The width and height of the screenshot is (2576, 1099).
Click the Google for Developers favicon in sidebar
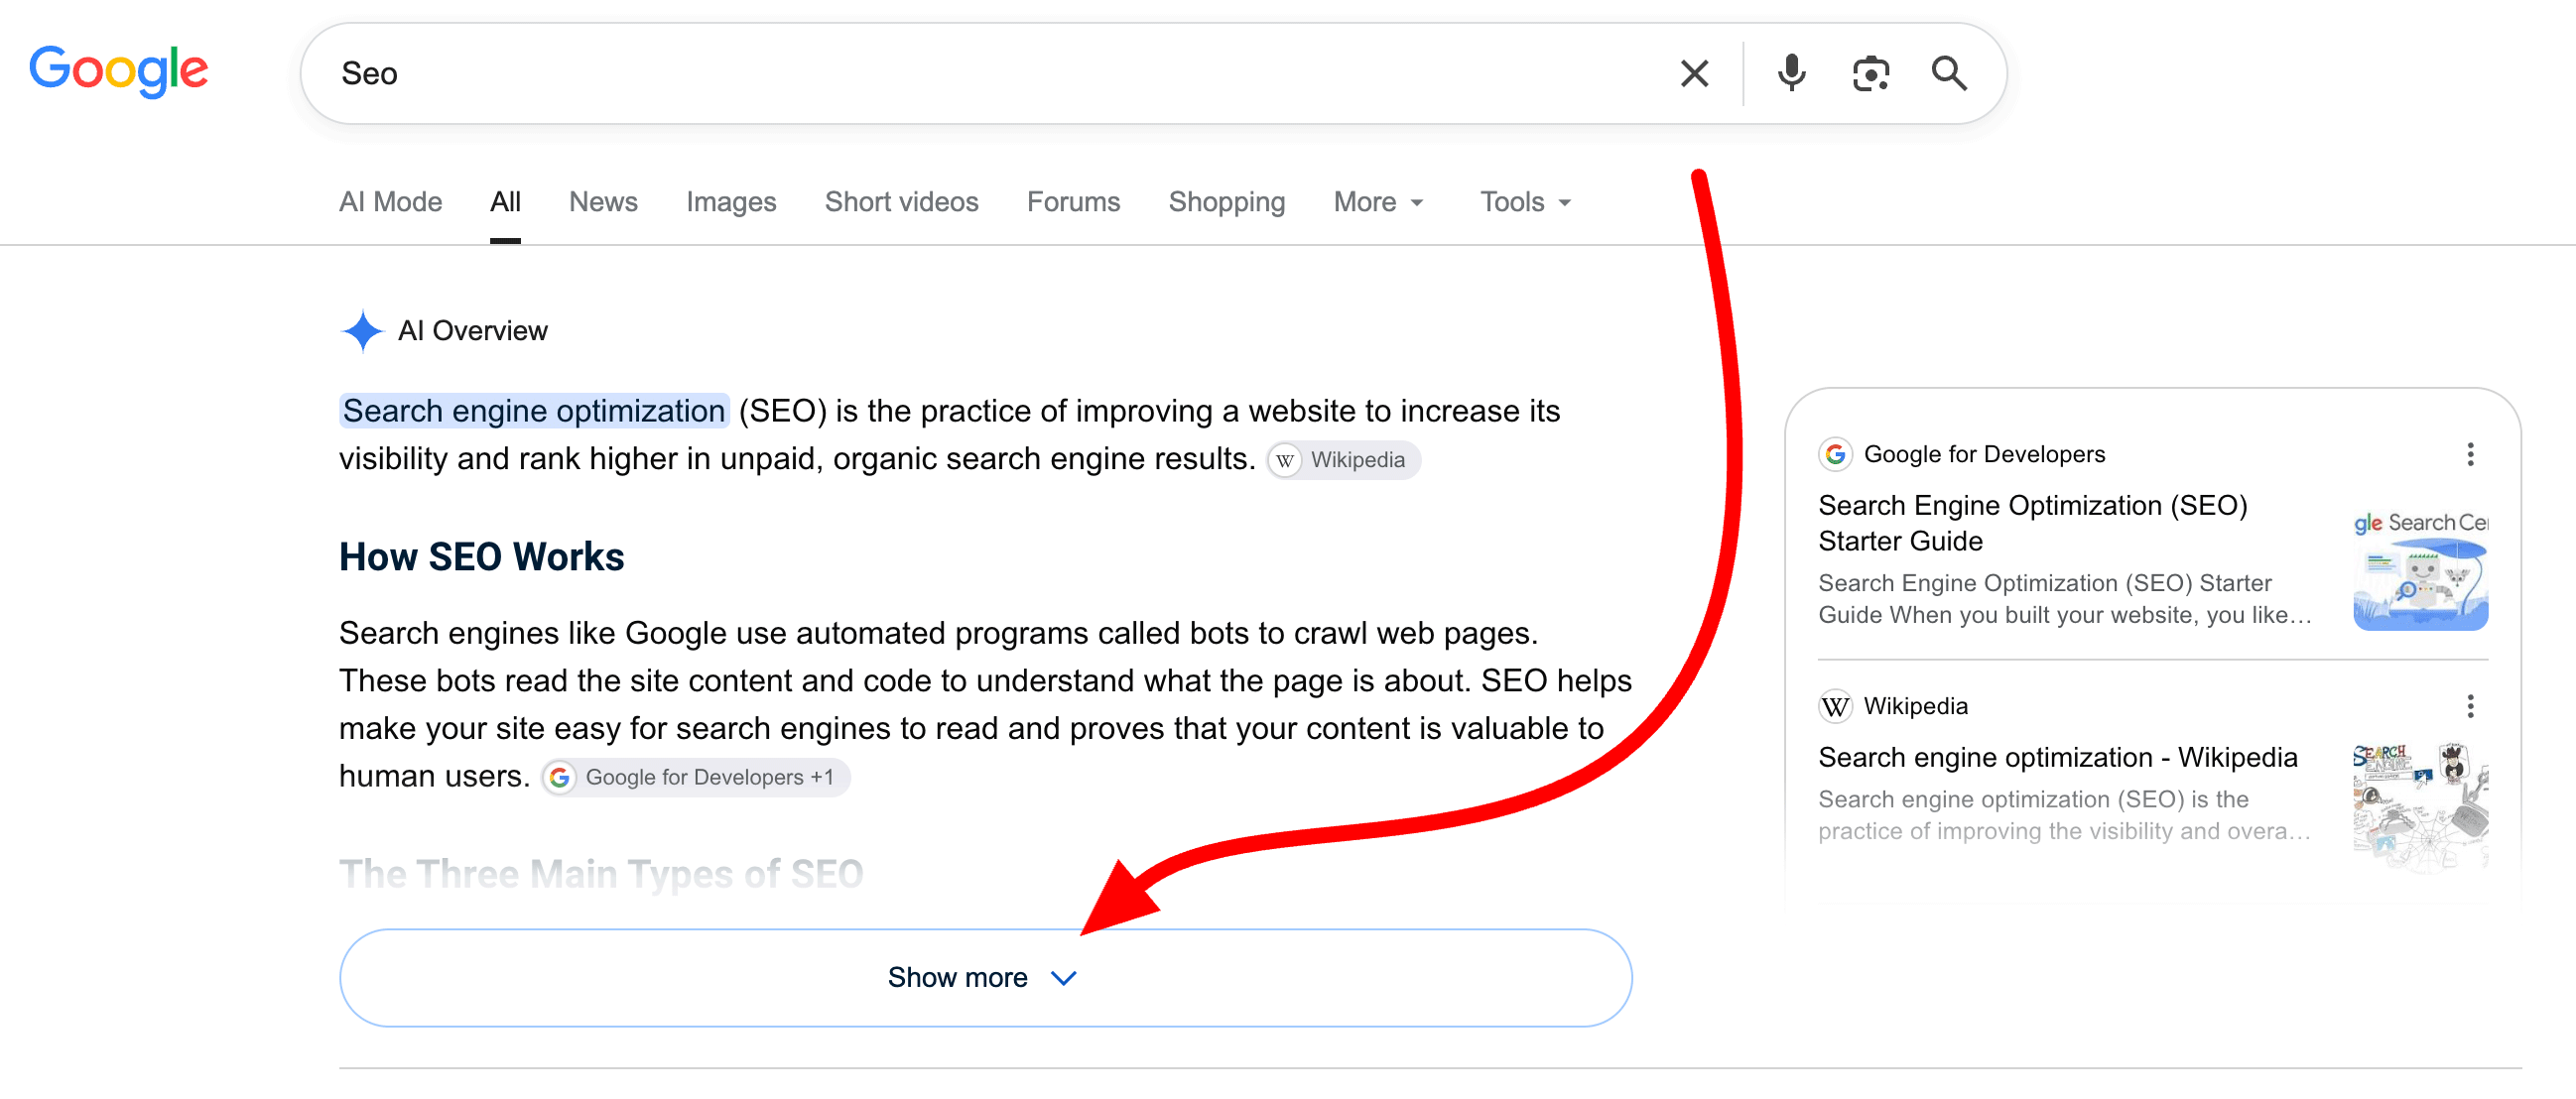click(1834, 454)
